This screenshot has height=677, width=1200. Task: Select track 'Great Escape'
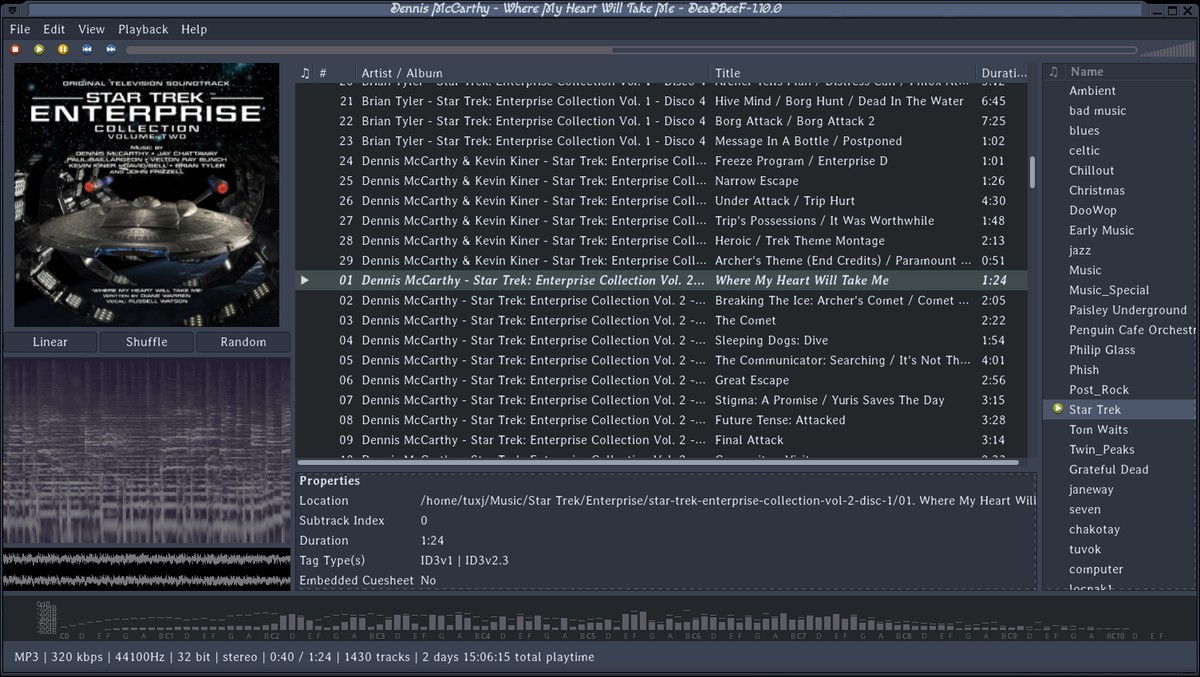(x=661, y=381)
